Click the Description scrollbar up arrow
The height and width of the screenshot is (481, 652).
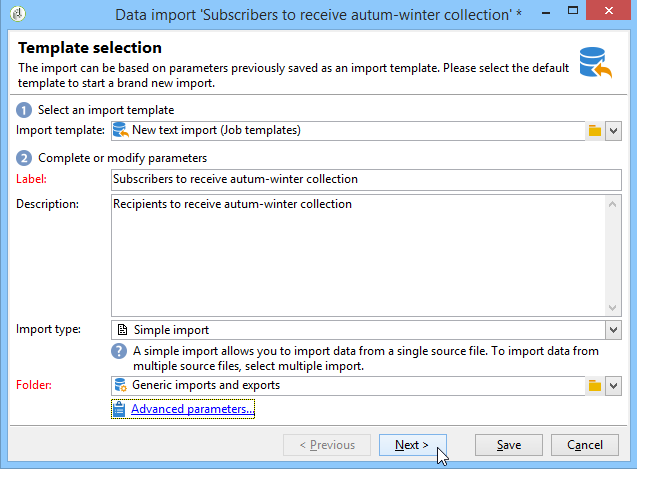click(613, 204)
